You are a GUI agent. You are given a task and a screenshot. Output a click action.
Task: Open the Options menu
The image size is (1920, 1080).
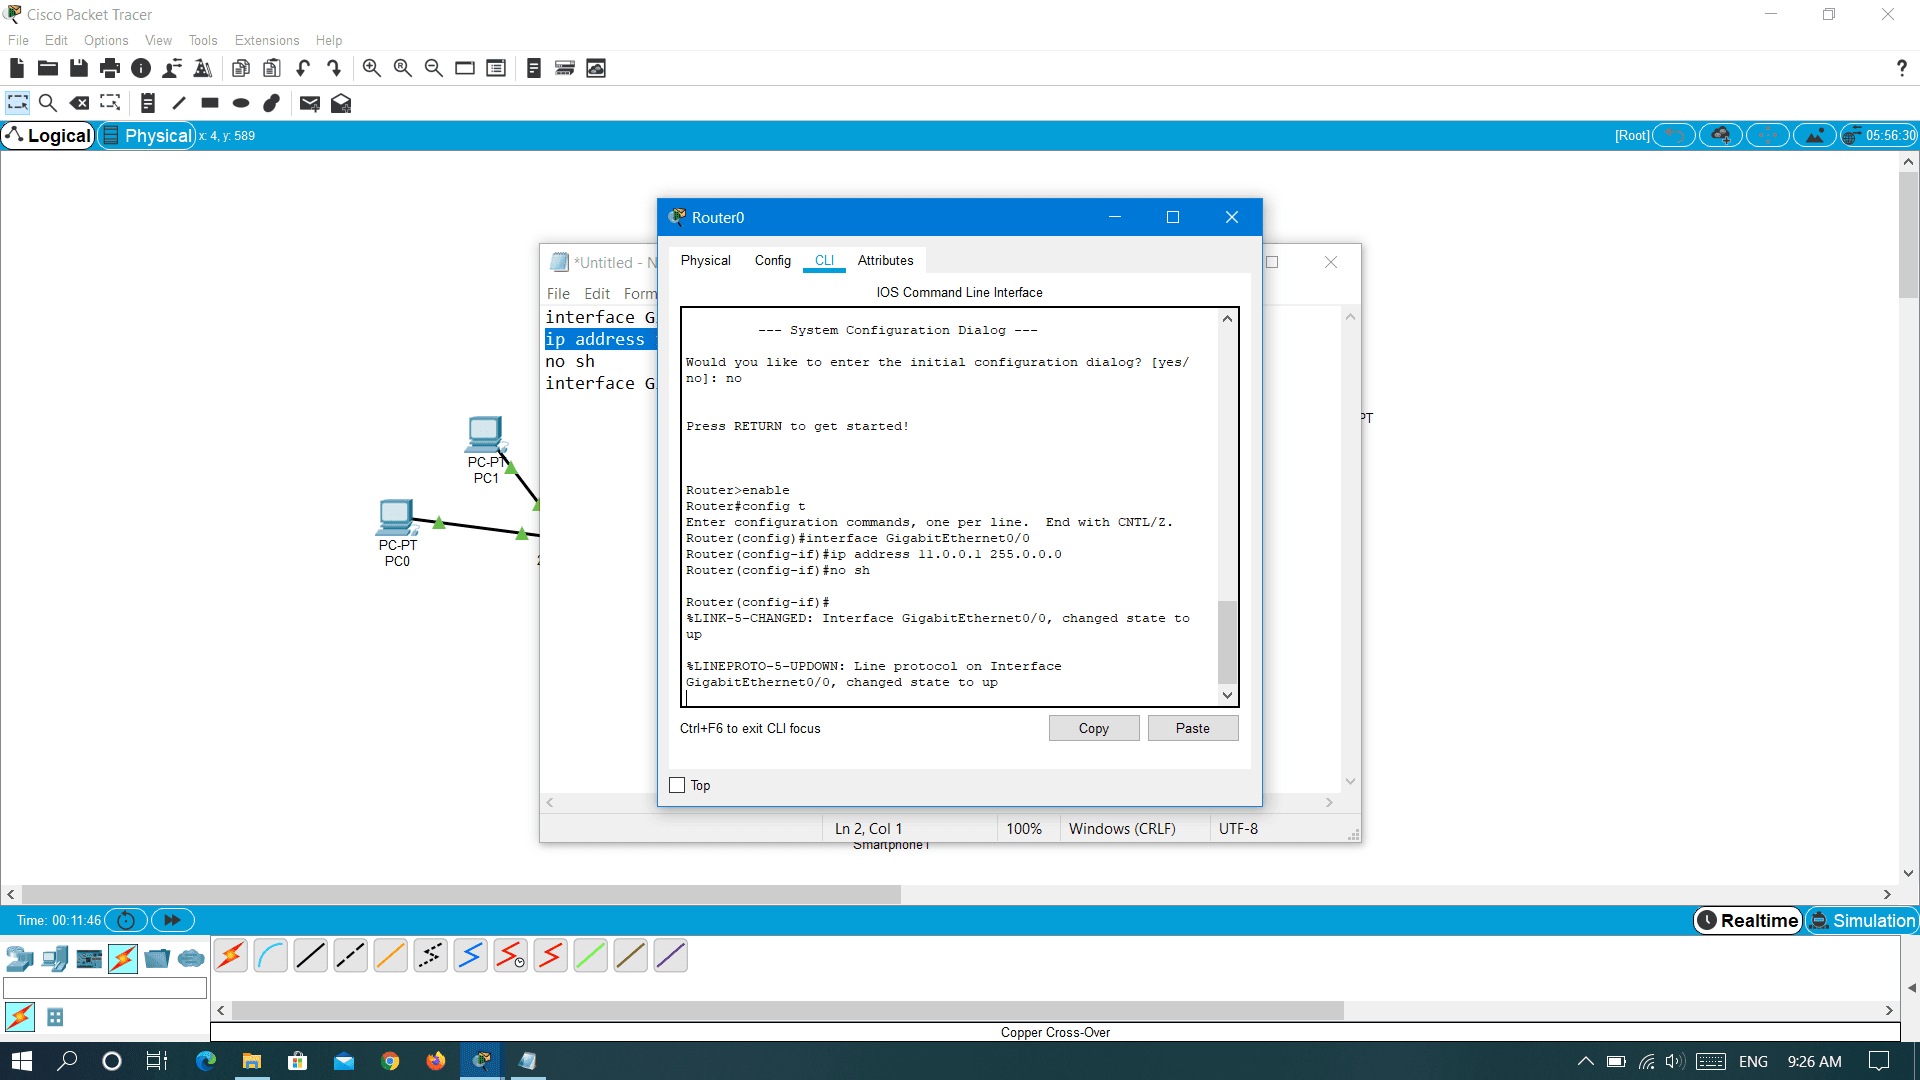(x=106, y=40)
